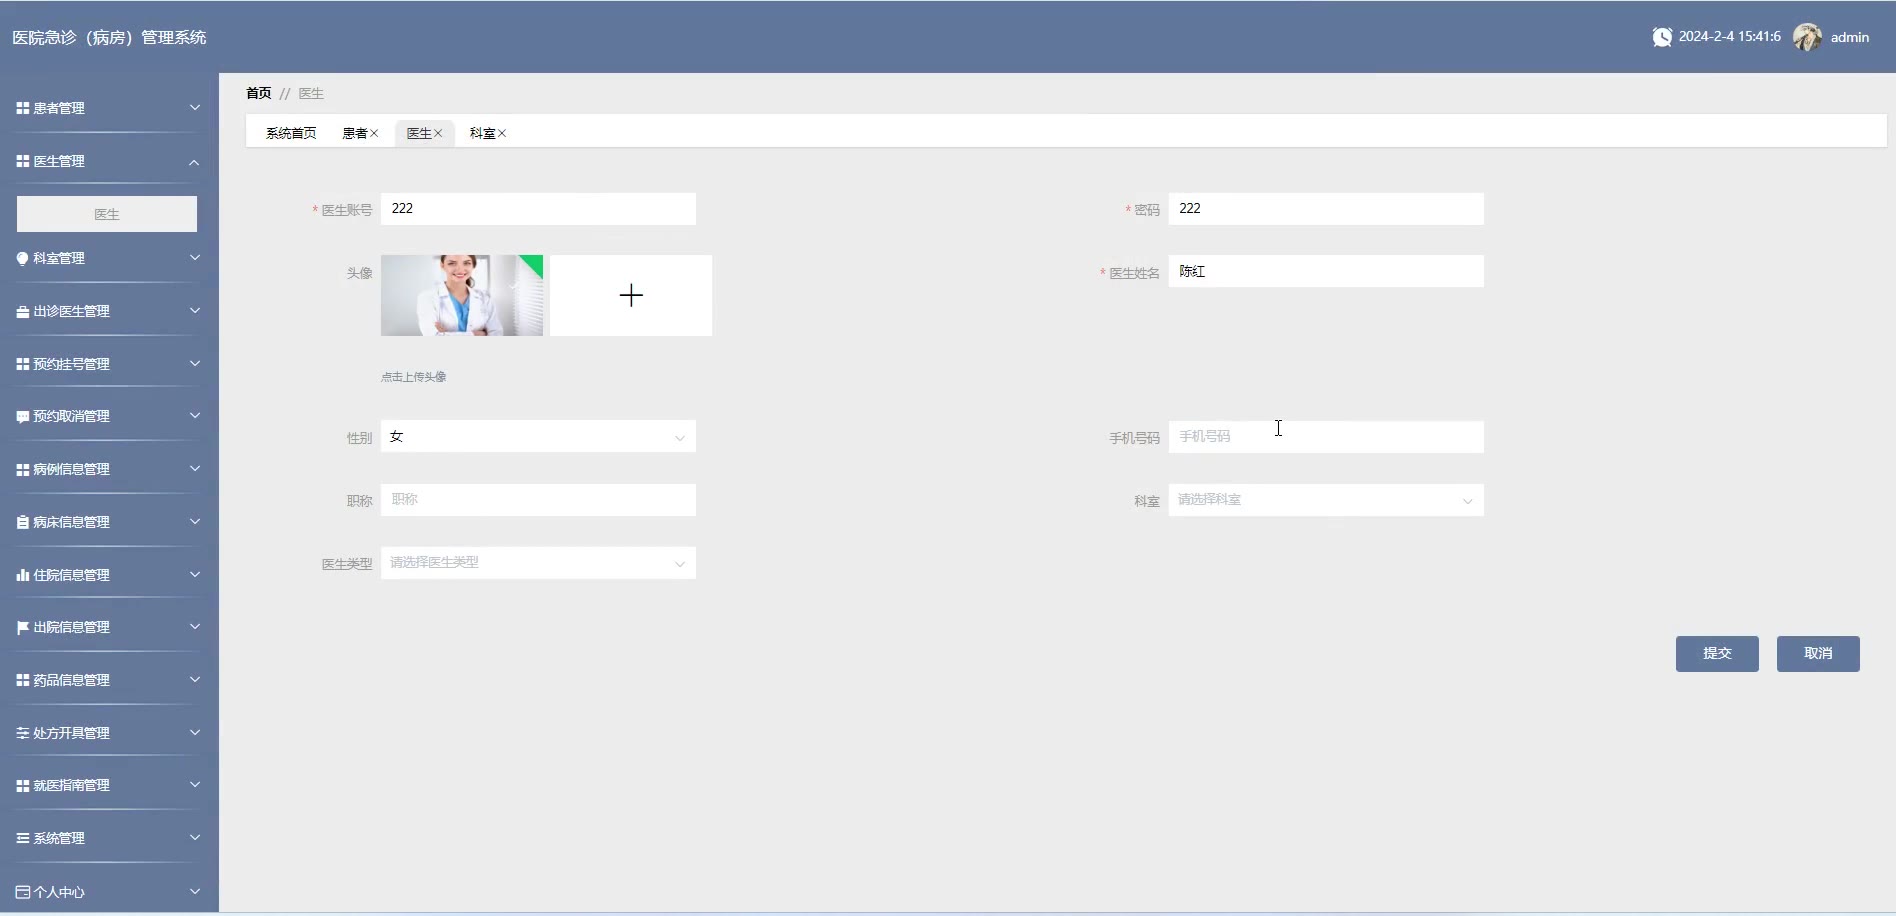This screenshot has width=1896, height=916.
Task: Open the 性别 dropdown
Action: 538,437
